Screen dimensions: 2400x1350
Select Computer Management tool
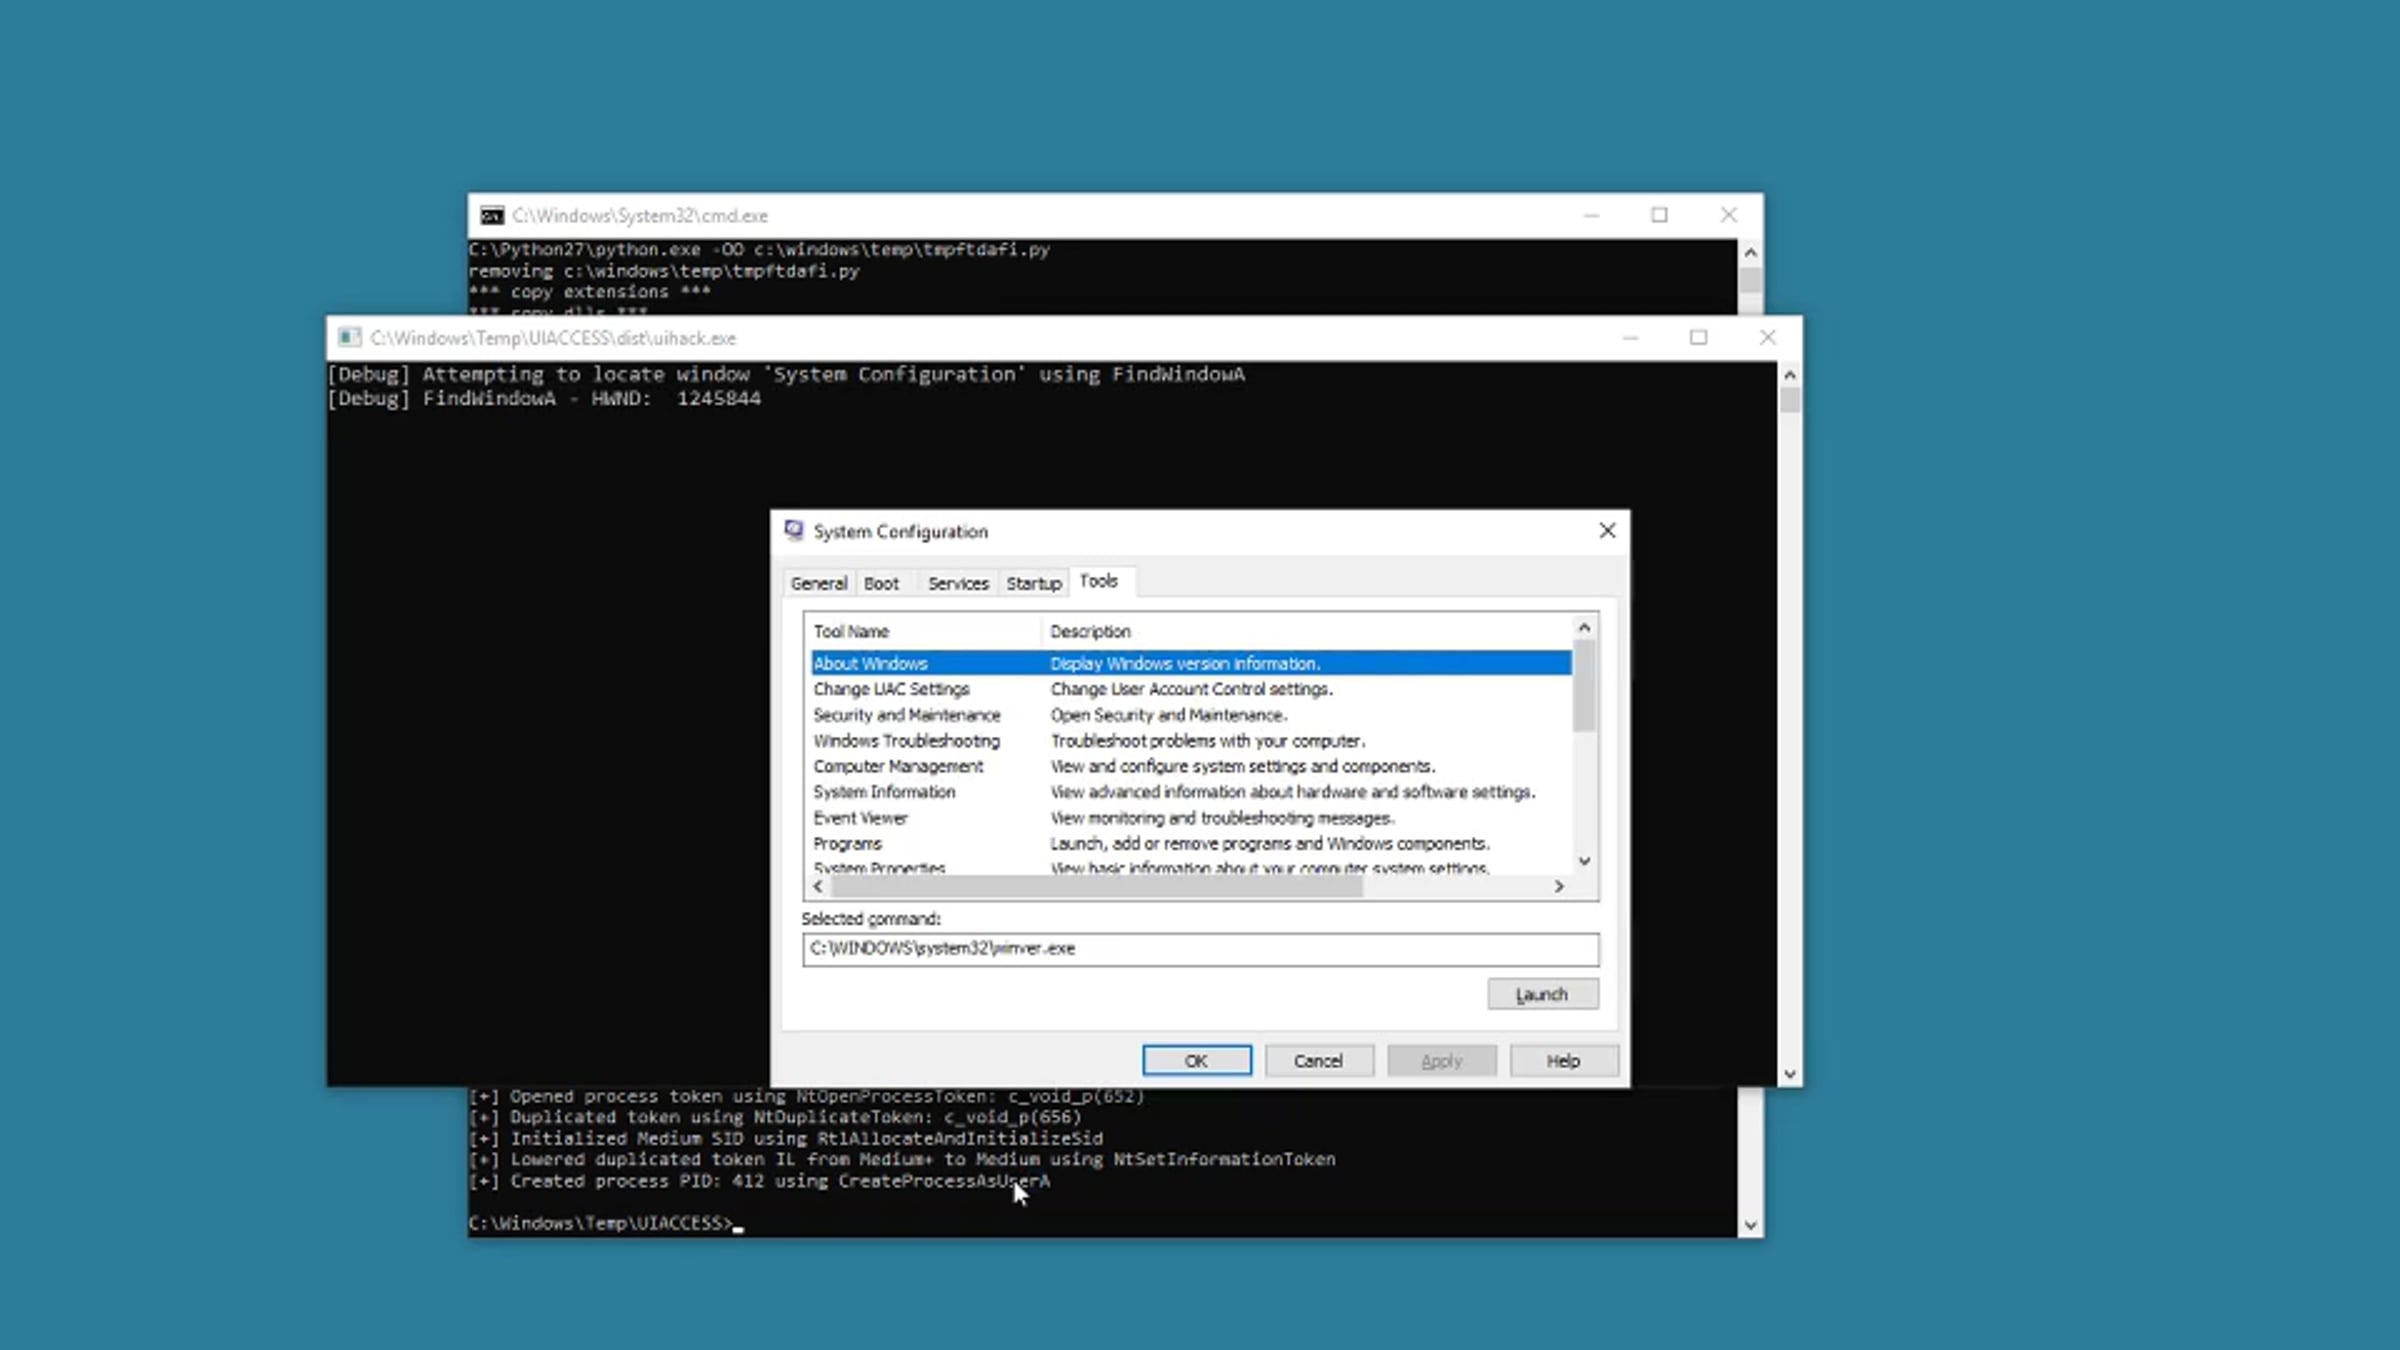pos(1191,766)
